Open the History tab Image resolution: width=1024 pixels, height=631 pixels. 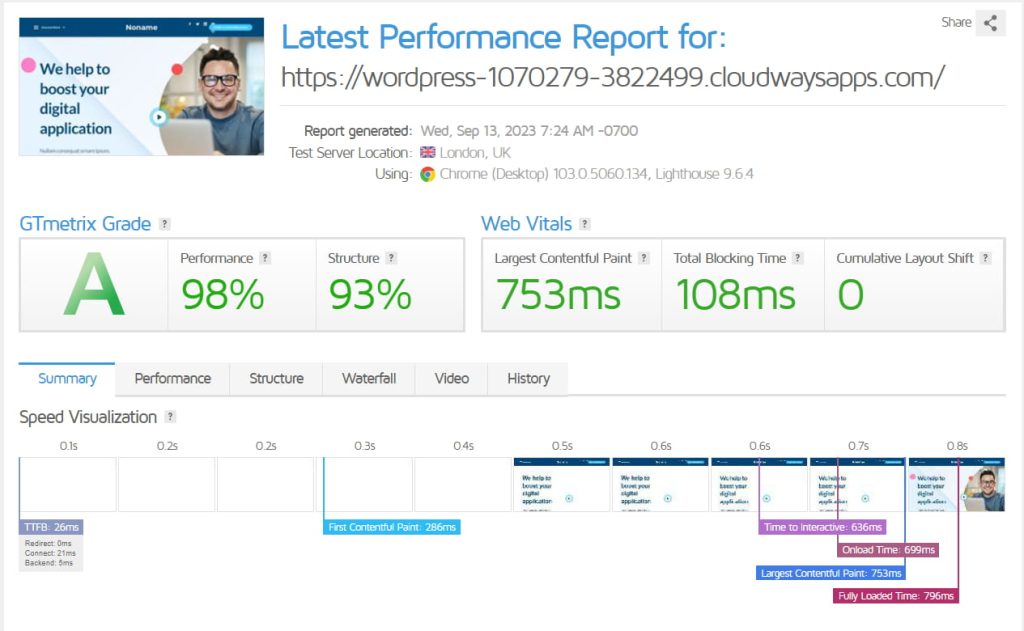(528, 379)
